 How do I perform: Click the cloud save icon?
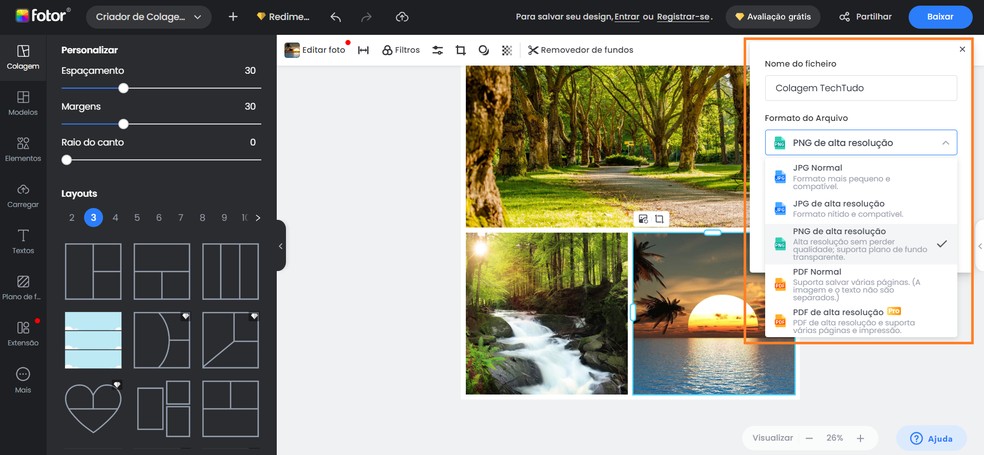tap(402, 17)
